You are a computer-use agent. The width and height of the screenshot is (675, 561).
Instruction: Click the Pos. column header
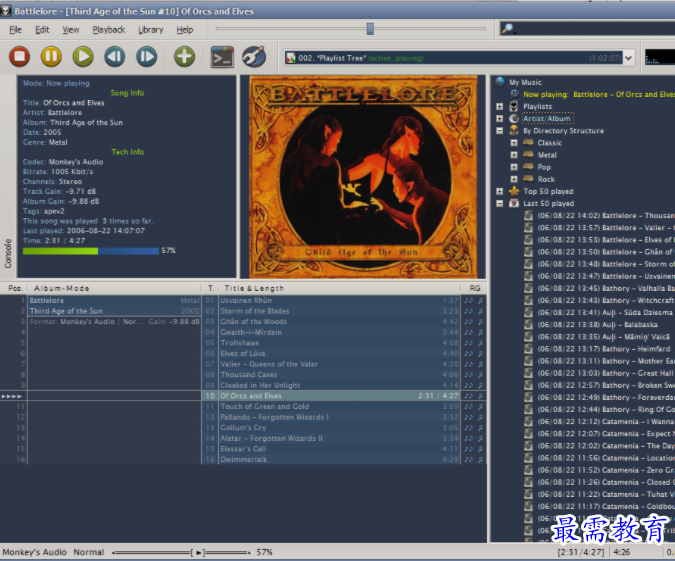(x=15, y=288)
